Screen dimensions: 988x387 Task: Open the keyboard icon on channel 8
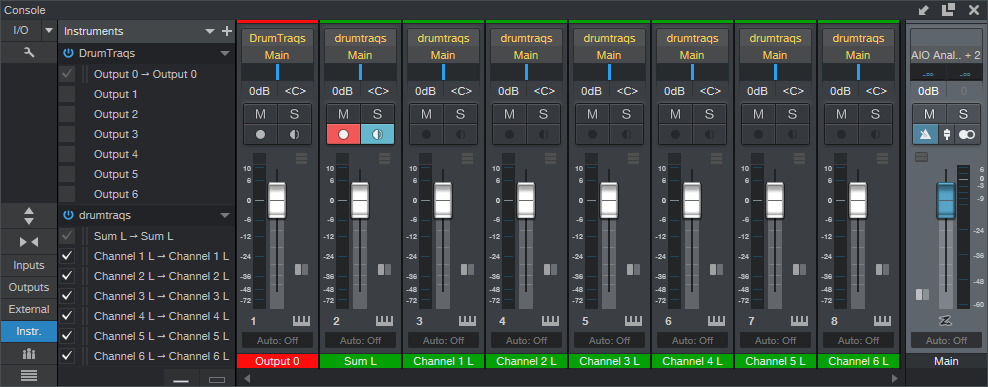click(882, 321)
